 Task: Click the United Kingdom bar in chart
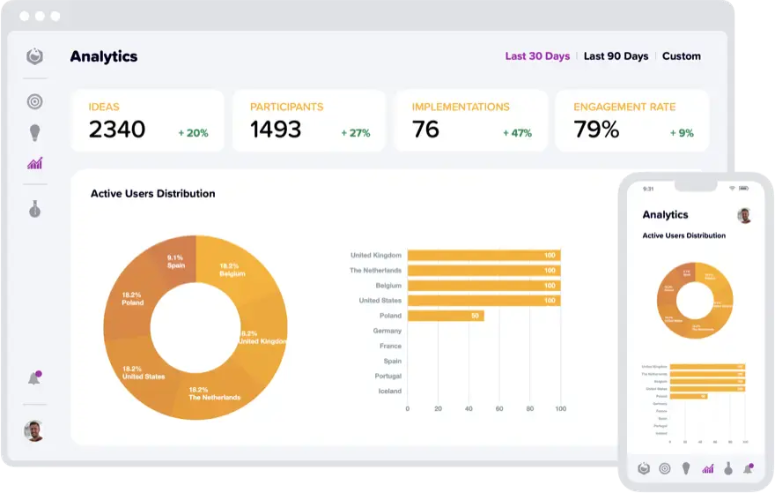pos(484,255)
